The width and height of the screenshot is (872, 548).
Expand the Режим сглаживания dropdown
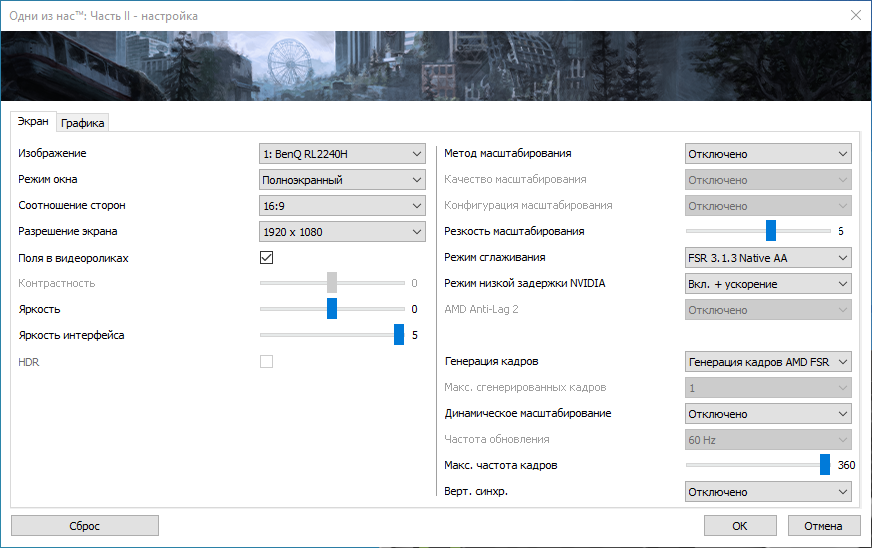[x=768, y=258]
